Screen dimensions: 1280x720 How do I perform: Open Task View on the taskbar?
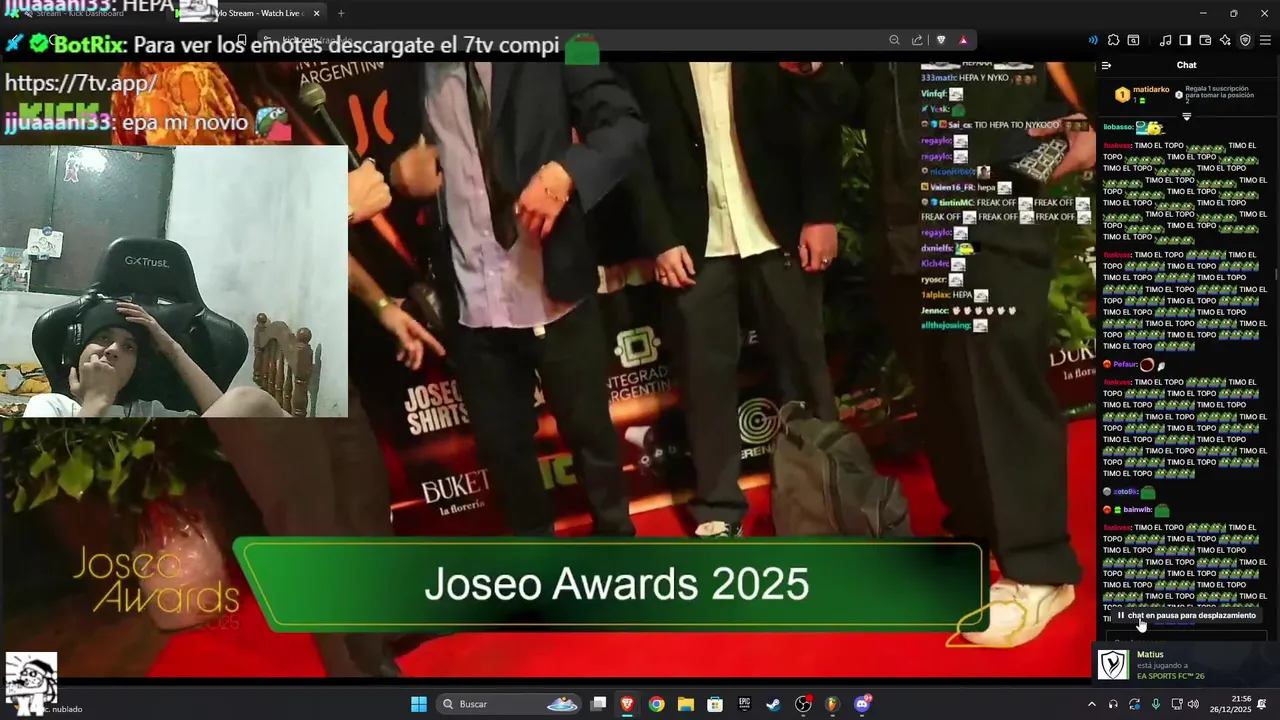pos(598,704)
